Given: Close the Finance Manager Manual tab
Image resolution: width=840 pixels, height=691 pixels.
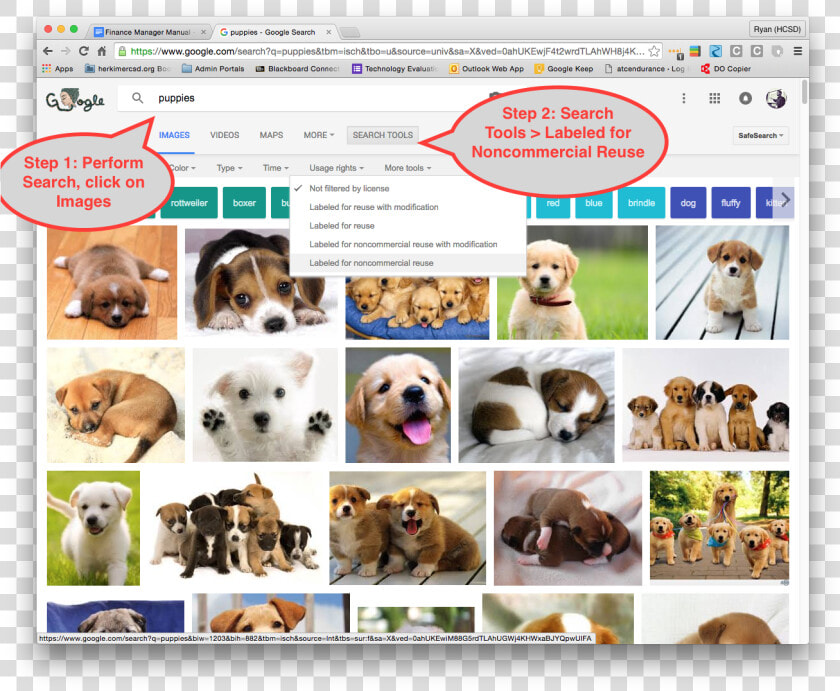Looking at the screenshot, I should pos(204,32).
